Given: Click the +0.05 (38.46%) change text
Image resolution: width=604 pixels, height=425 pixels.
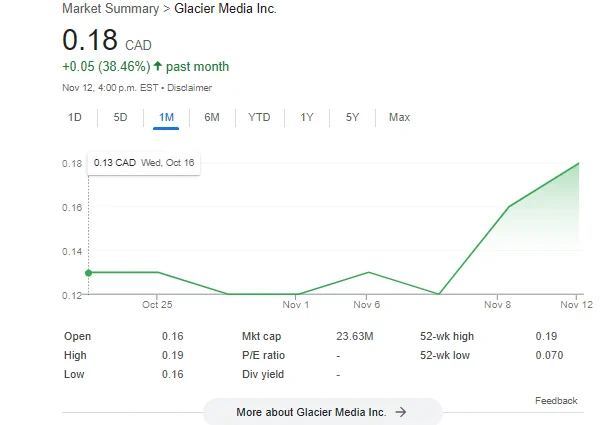Looking at the screenshot, I should pyautogui.click(x=106, y=67).
